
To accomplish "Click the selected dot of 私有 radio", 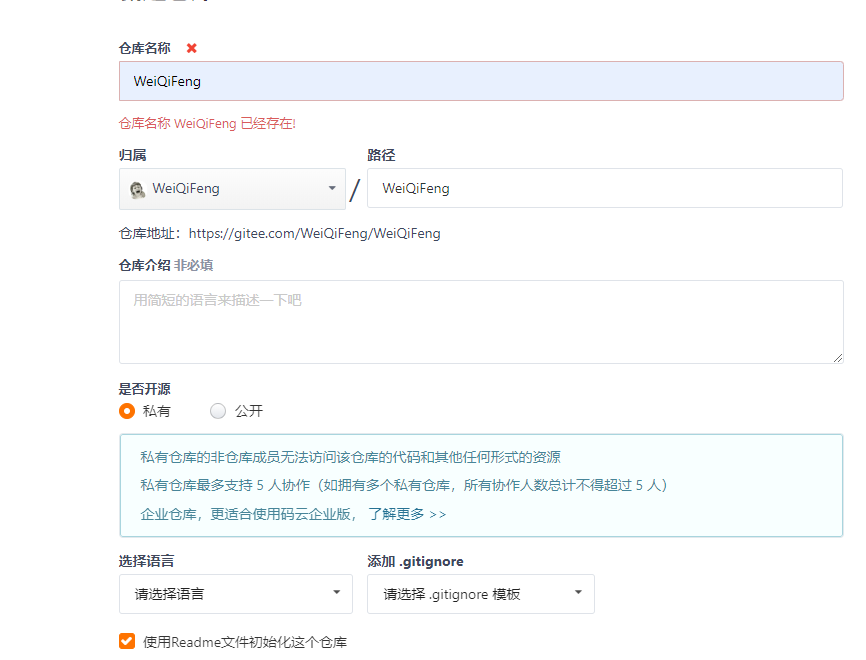I will [x=127, y=411].
